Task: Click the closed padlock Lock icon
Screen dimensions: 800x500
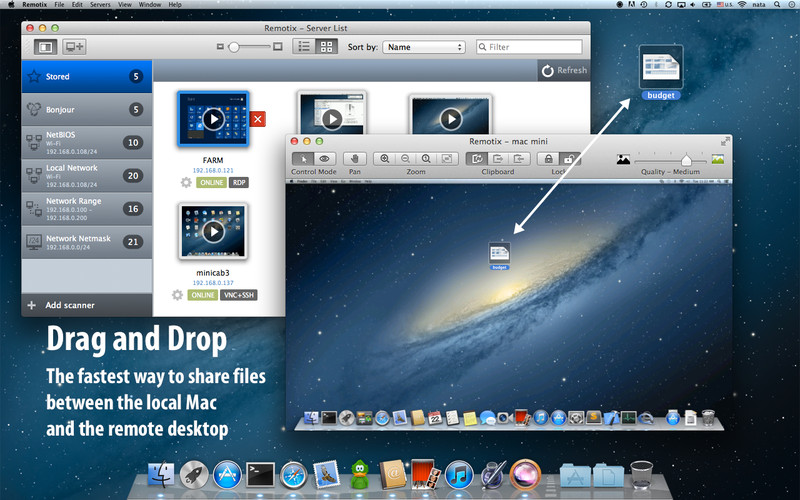Action: coord(548,159)
